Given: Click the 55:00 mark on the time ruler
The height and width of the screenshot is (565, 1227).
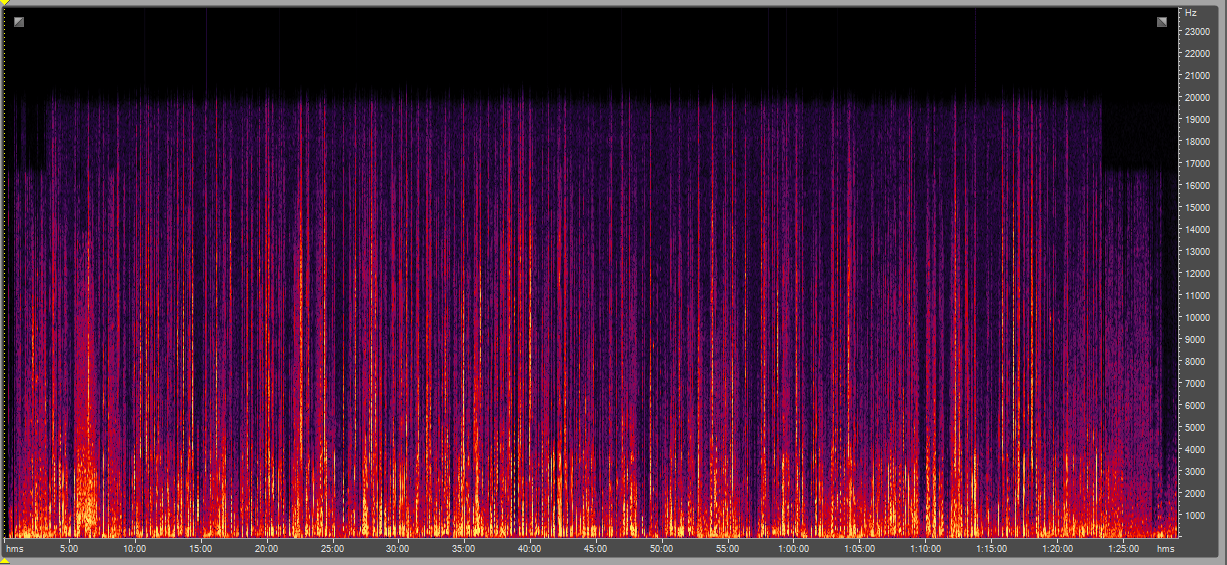Looking at the screenshot, I should [727, 549].
